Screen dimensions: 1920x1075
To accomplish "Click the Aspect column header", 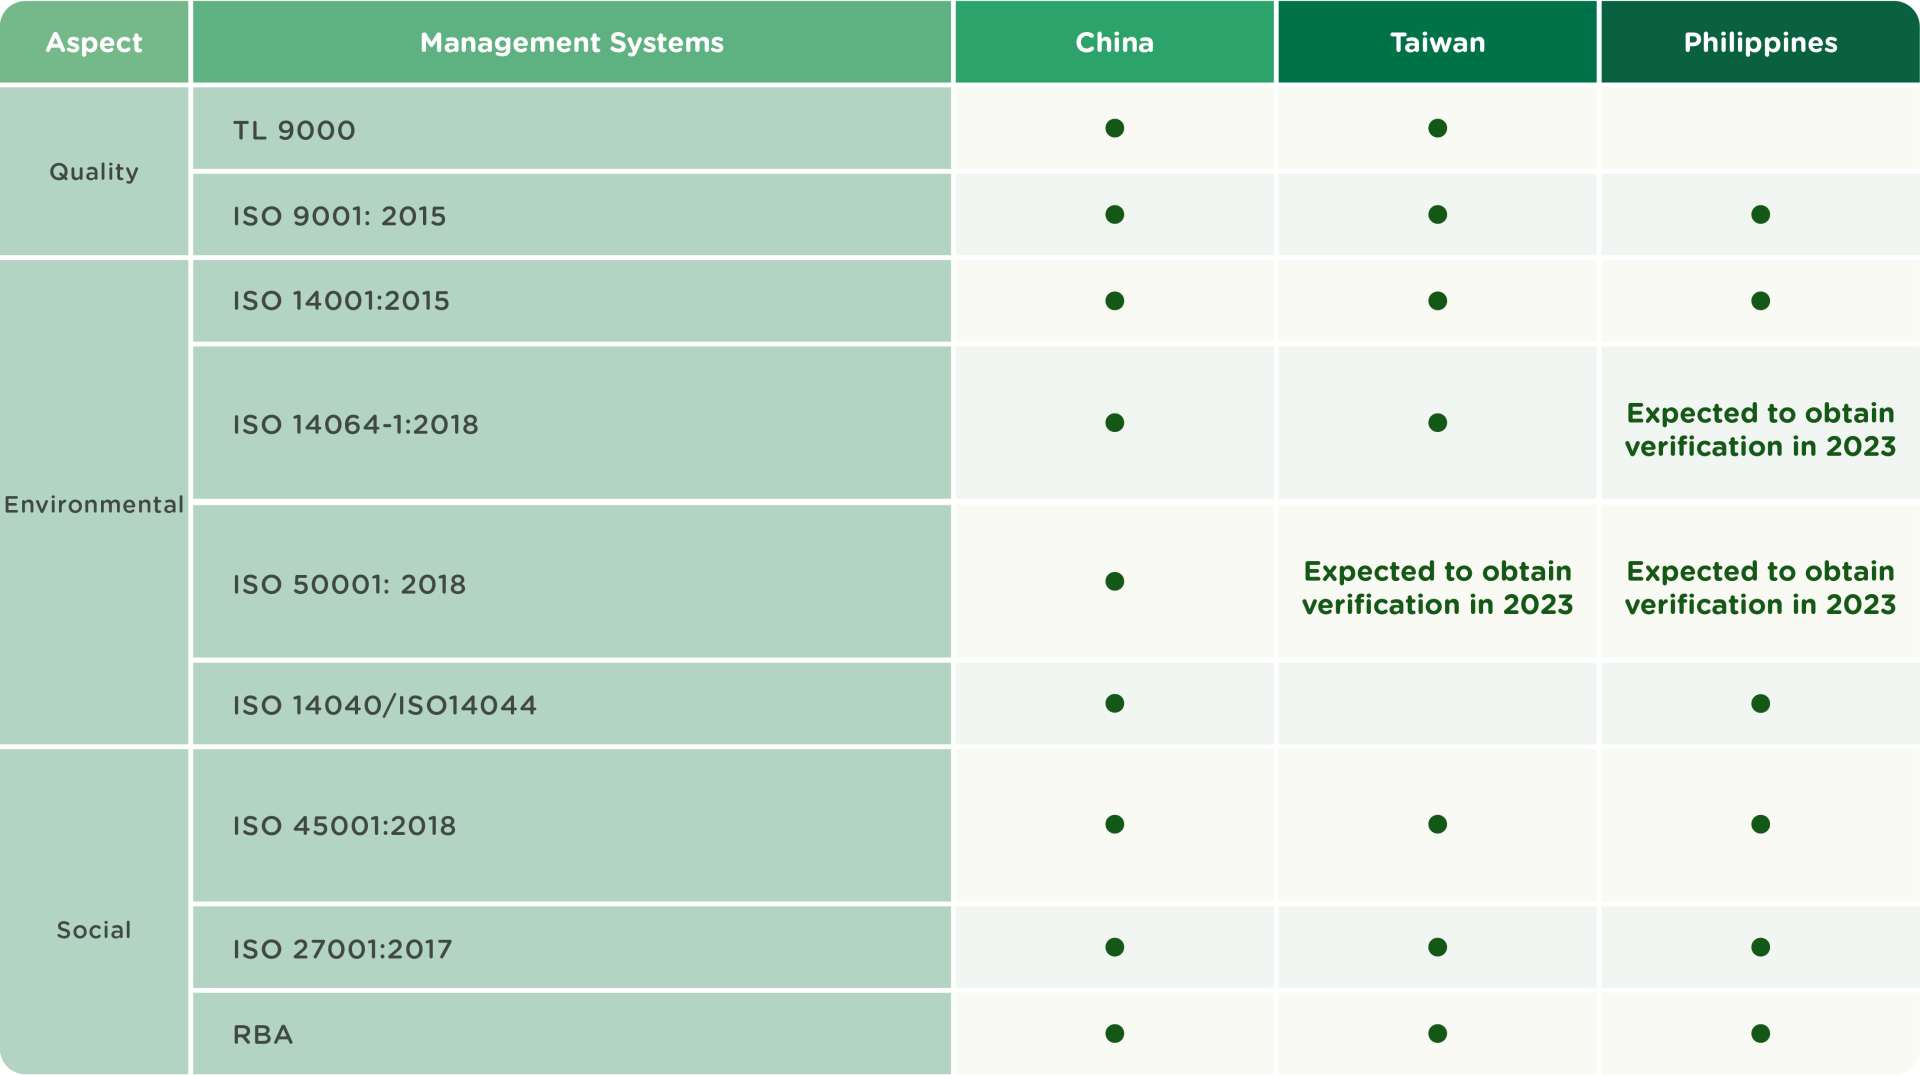I will (94, 43).
